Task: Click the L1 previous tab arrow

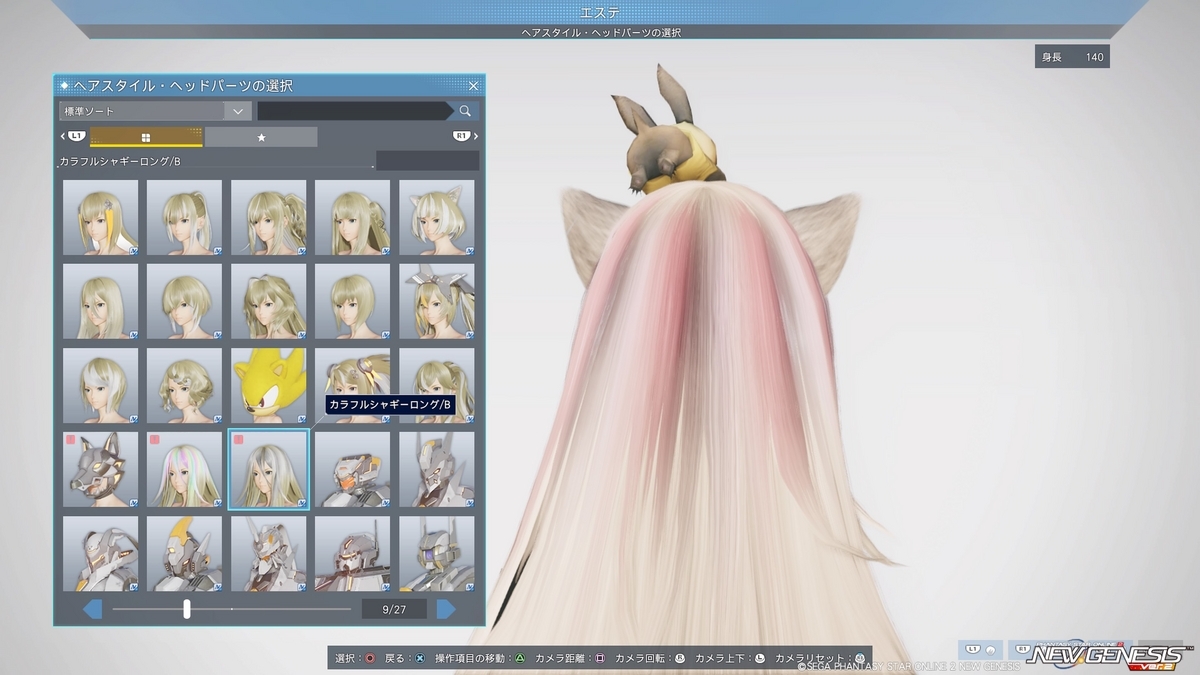Action: [75, 136]
